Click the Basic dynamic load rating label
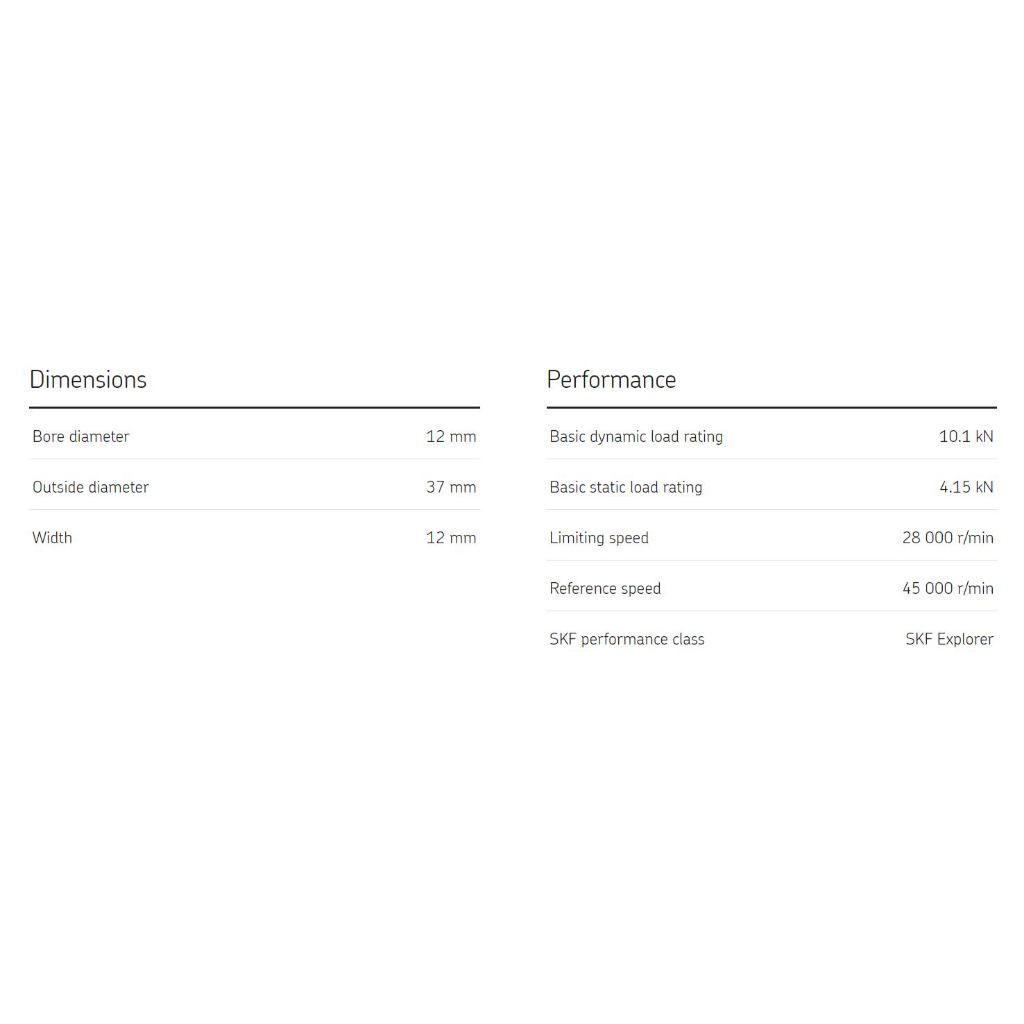This screenshot has width=1024, height=1024. pyautogui.click(x=636, y=437)
